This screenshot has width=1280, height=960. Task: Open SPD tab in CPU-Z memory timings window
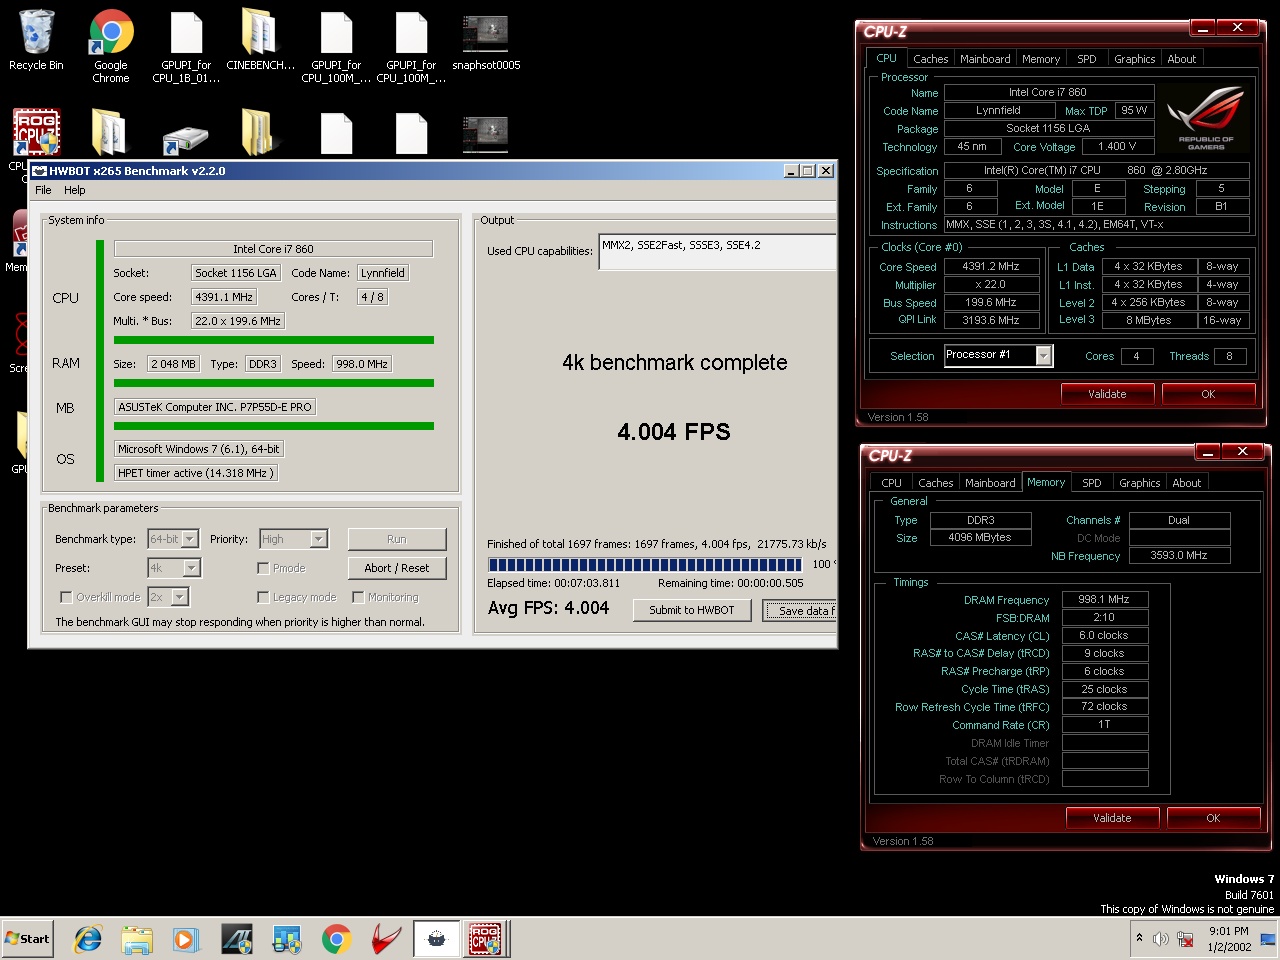pyautogui.click(x=1091, y=483)
